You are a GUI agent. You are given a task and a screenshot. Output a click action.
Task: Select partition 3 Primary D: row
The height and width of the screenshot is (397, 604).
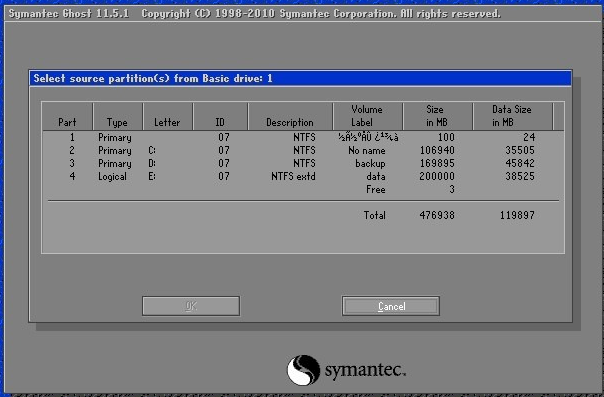pyautogui.click(x=303, y=163)
